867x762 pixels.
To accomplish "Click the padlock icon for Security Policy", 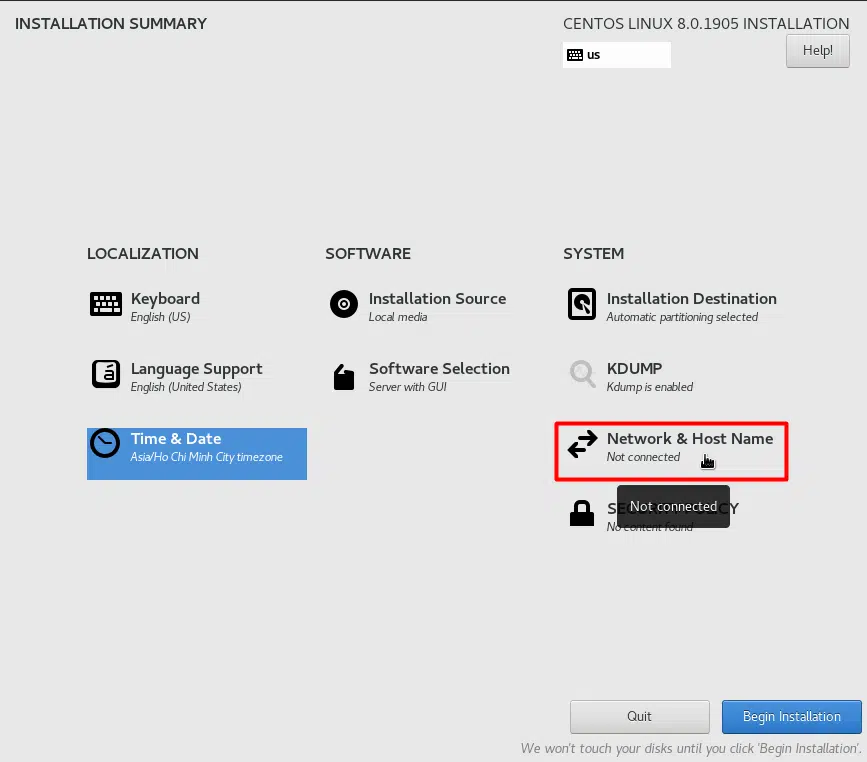I will click(x=582, y=514).
